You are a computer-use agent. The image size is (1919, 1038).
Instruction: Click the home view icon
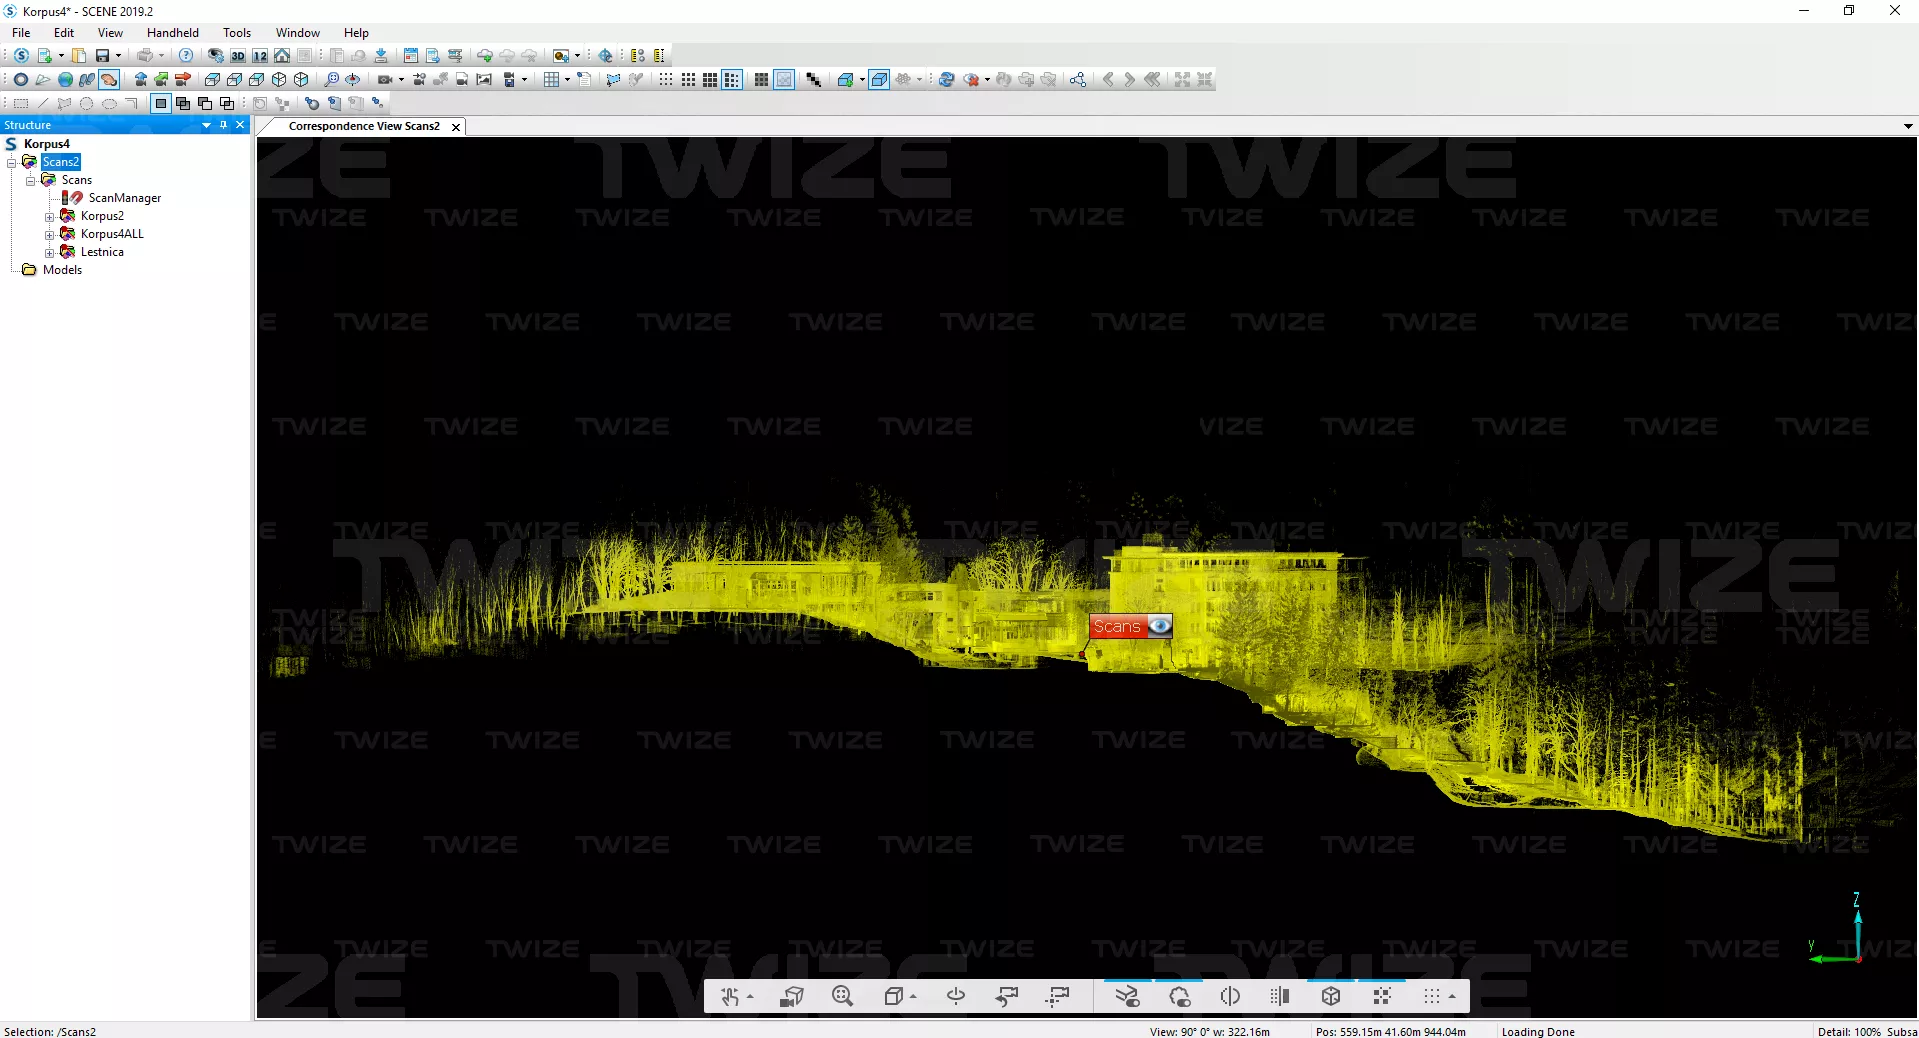[x=282, y=56]
